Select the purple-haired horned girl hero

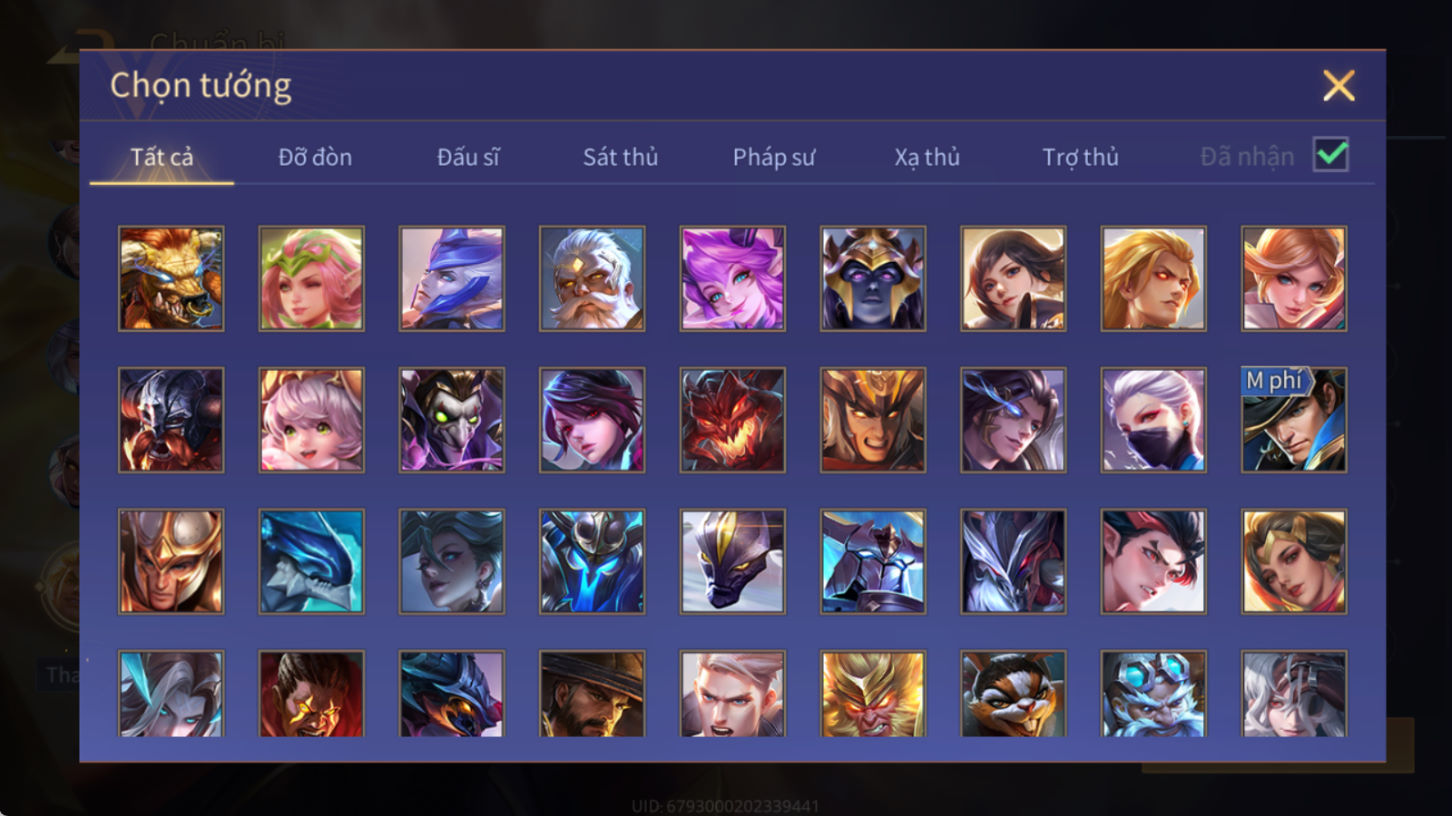(733, 278)
